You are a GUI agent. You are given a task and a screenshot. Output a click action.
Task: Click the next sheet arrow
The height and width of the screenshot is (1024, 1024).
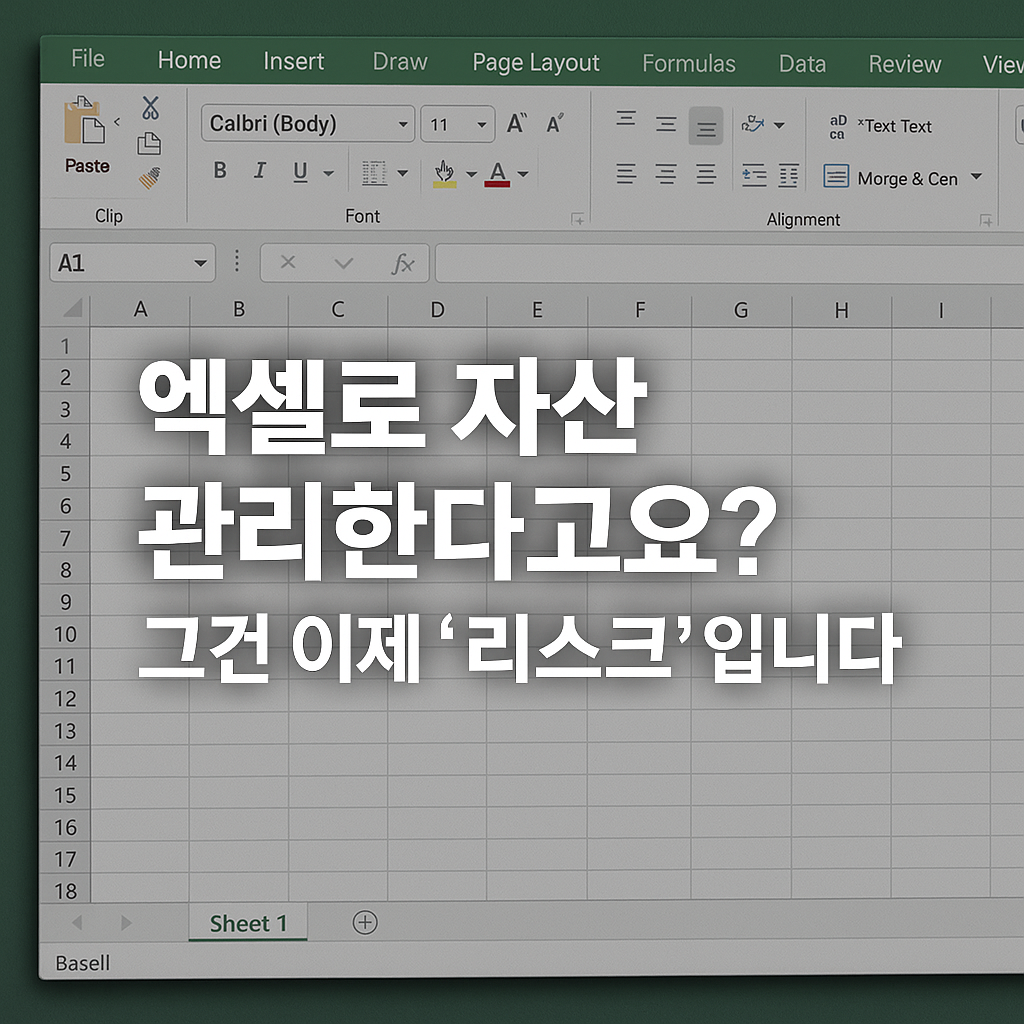(x=126, y=922)
